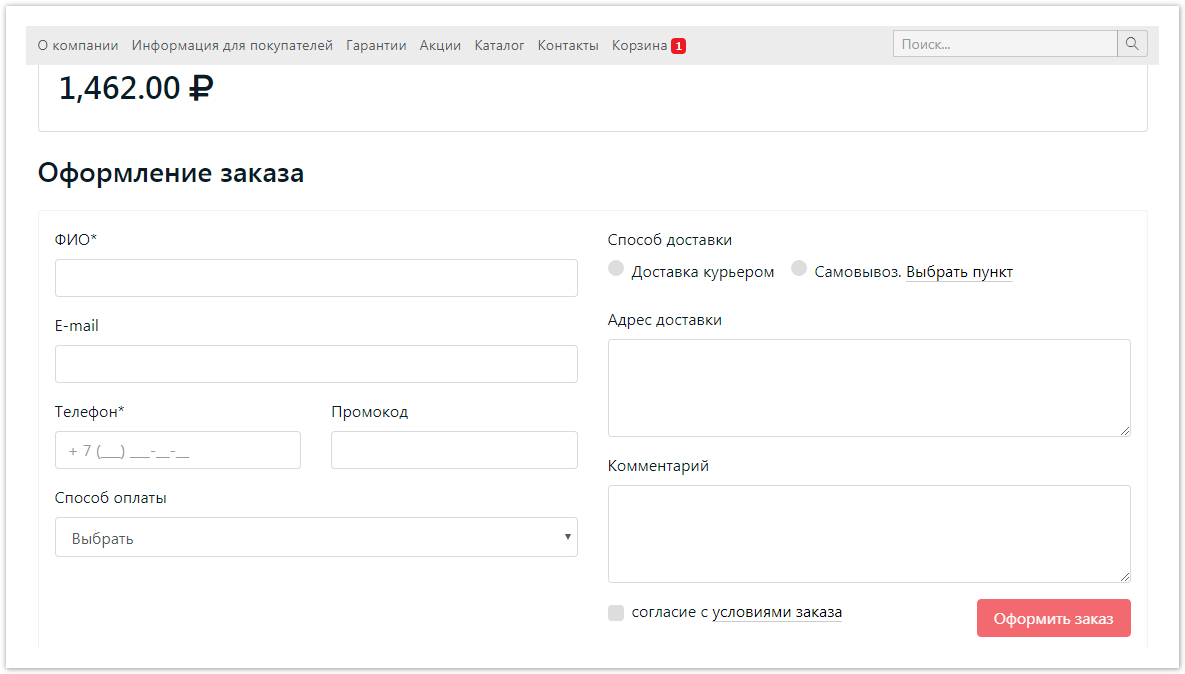Select the Самовывоз radio button

click(x=799, y=268)
